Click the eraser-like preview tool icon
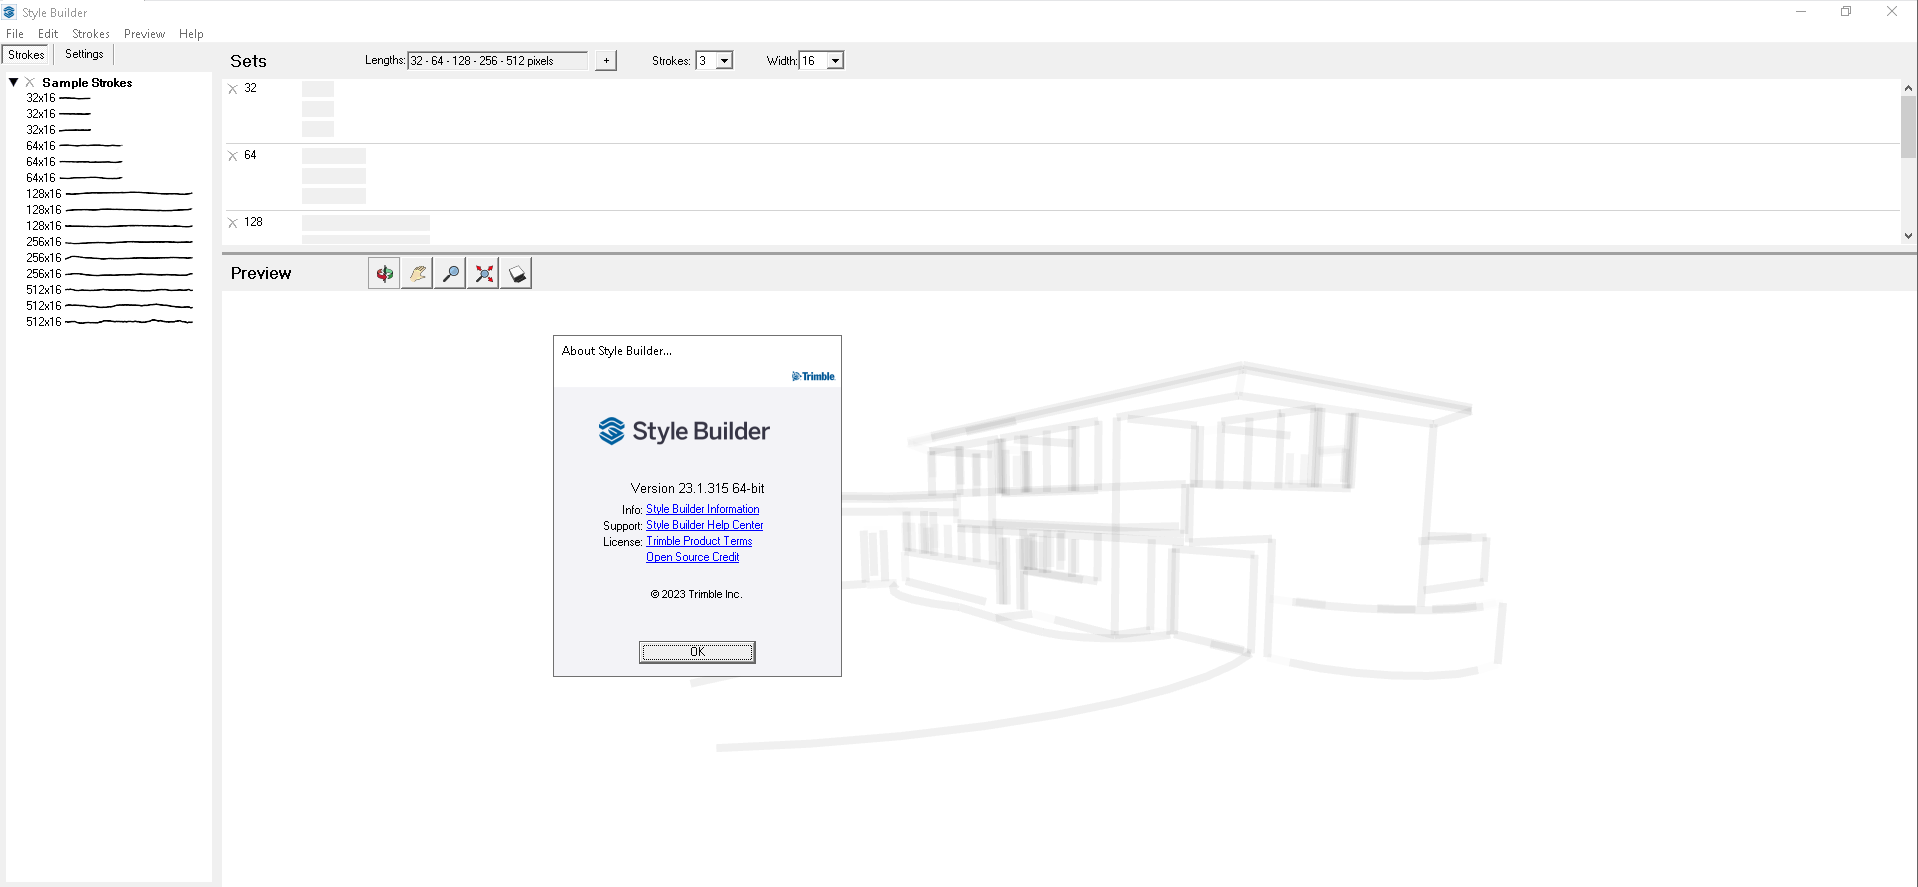This screenshot has width=1918, height=887. (516, 273)
